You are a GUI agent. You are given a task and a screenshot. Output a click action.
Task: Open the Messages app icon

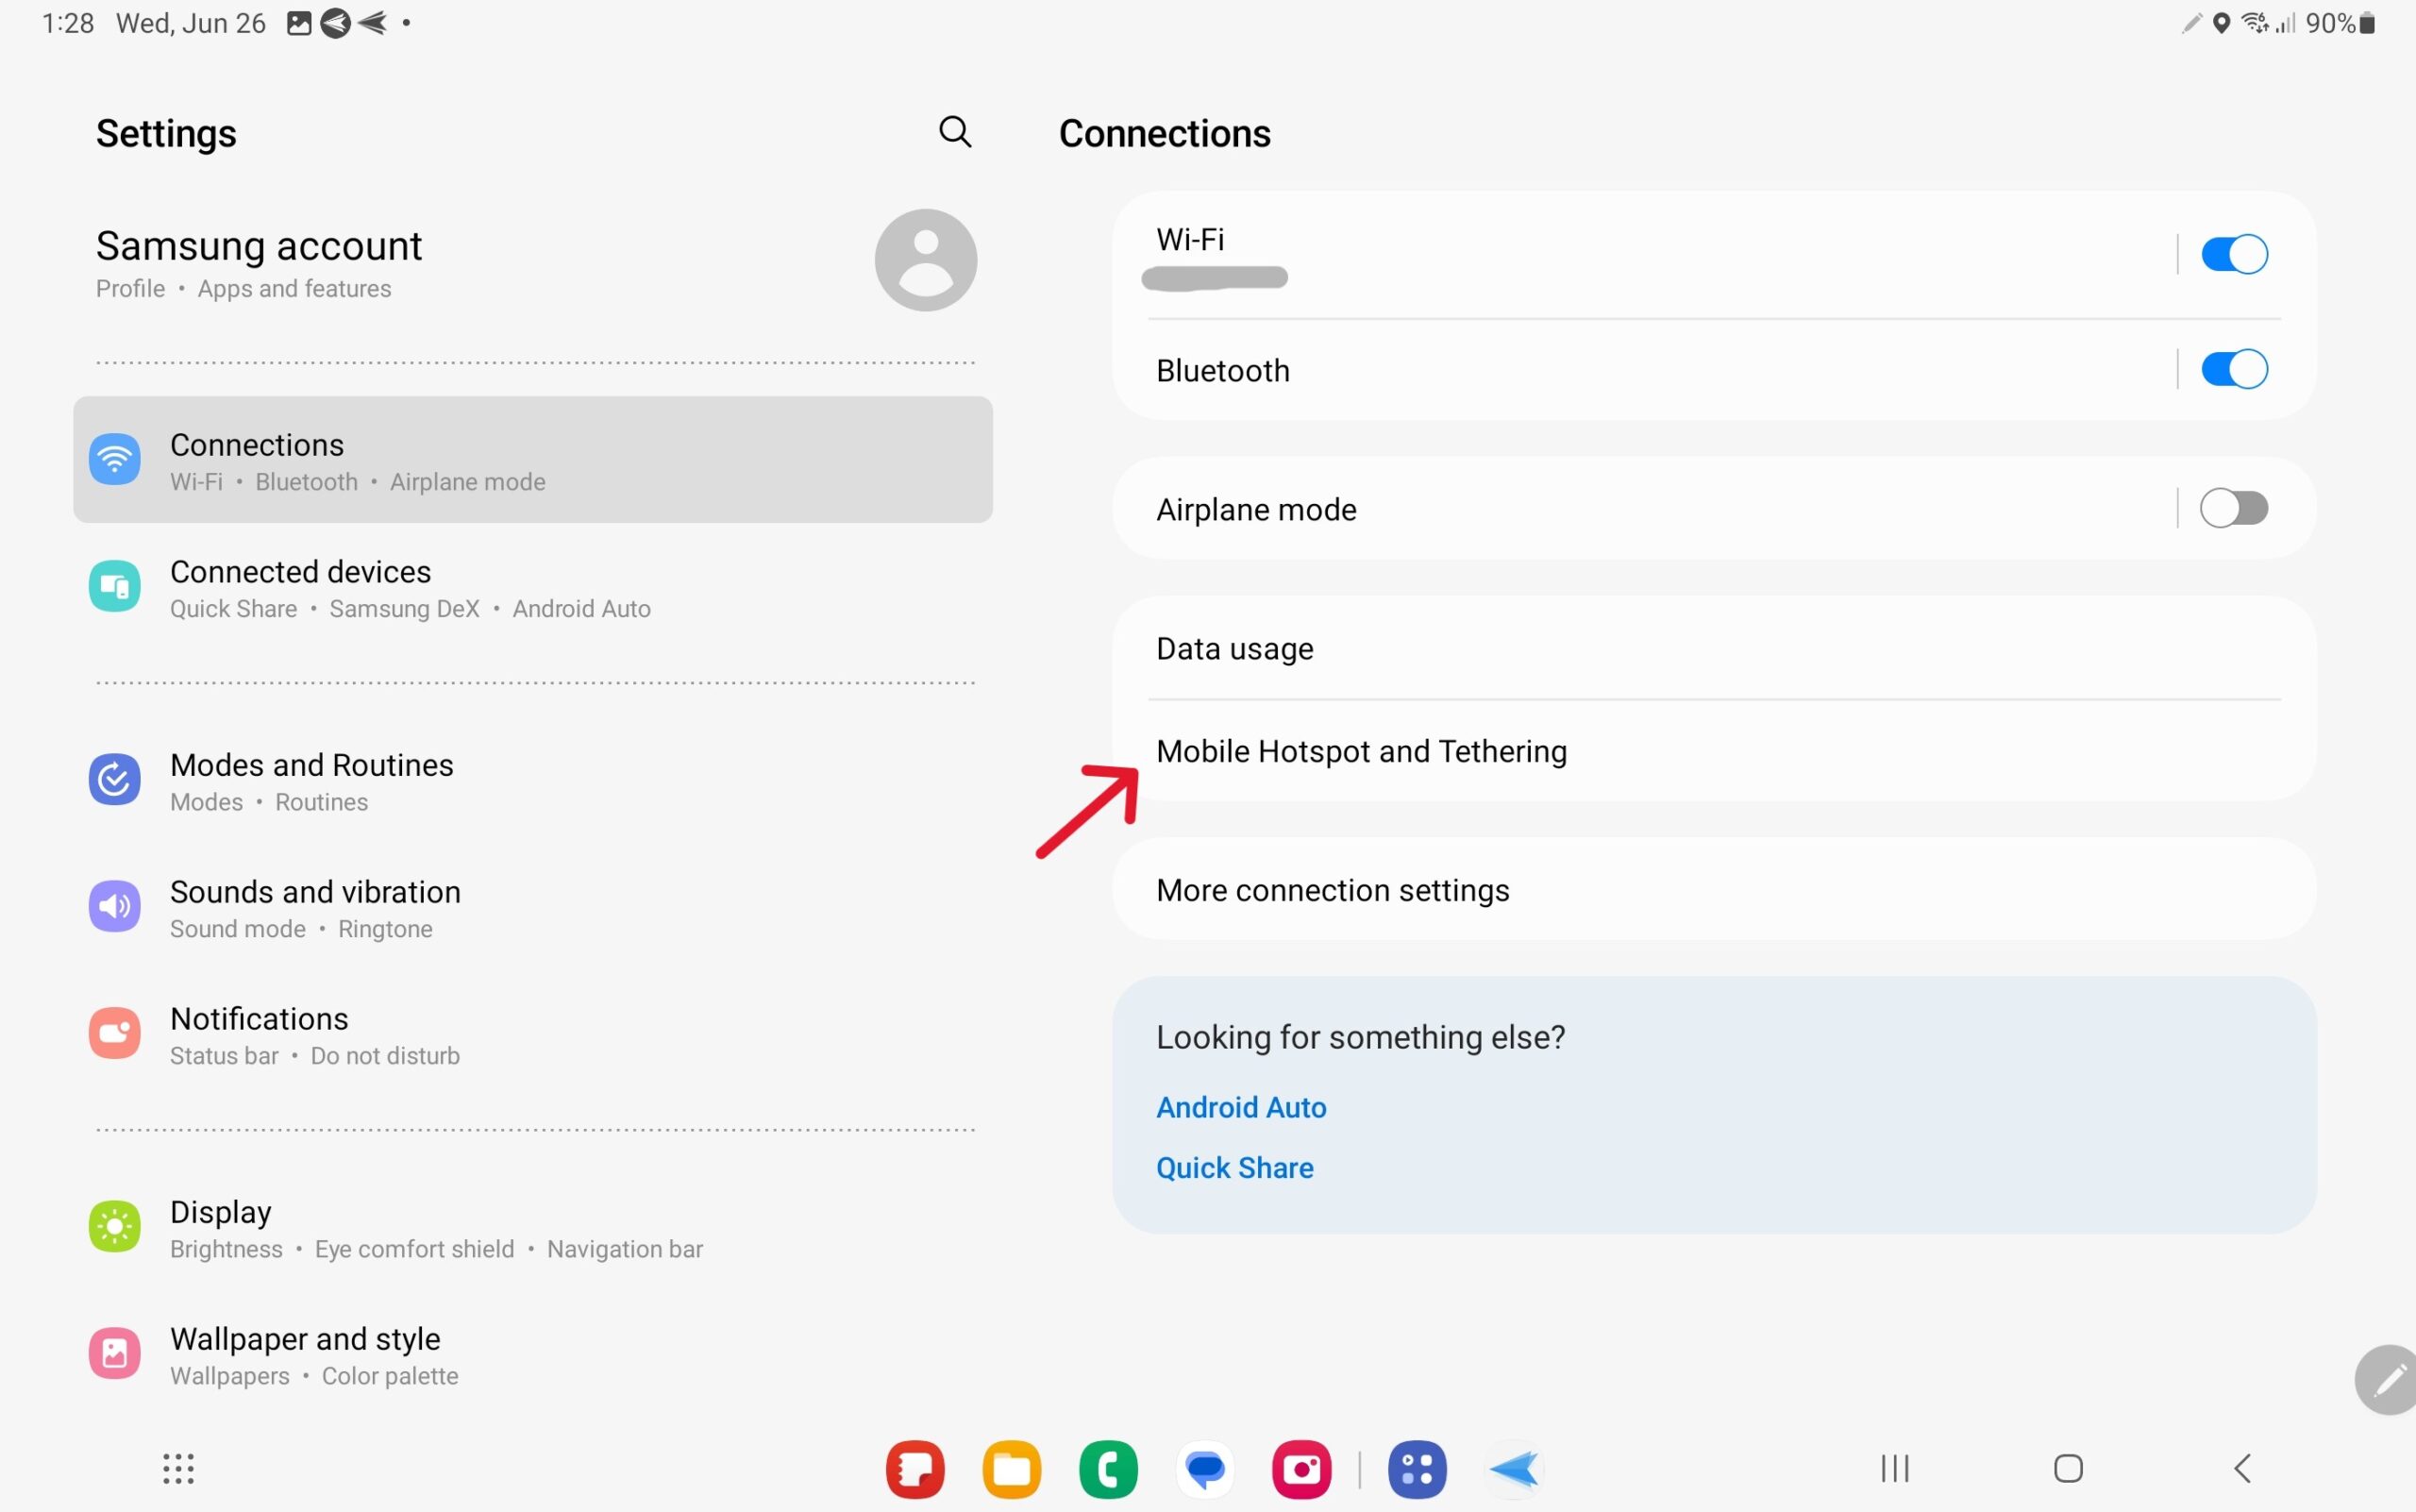(1204, 1469)
